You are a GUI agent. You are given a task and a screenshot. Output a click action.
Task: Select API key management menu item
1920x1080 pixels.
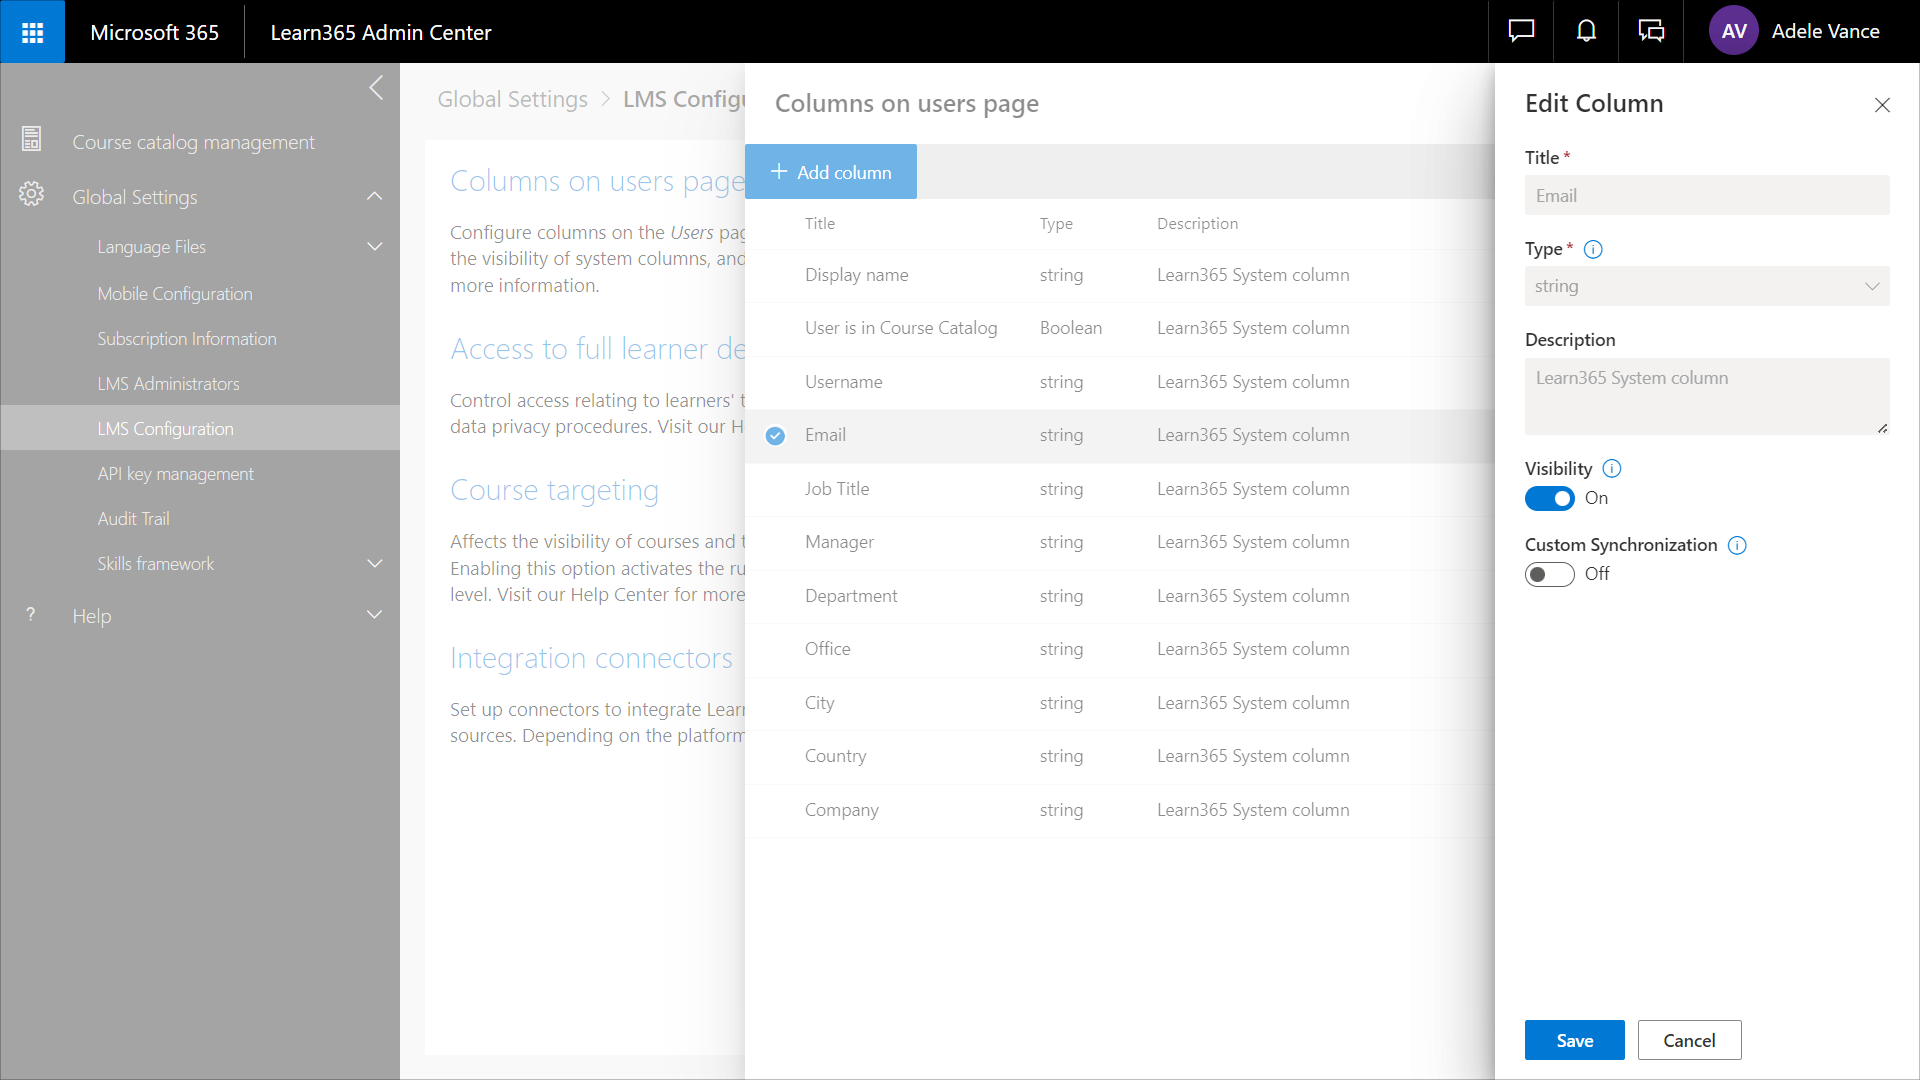point(175,474)
